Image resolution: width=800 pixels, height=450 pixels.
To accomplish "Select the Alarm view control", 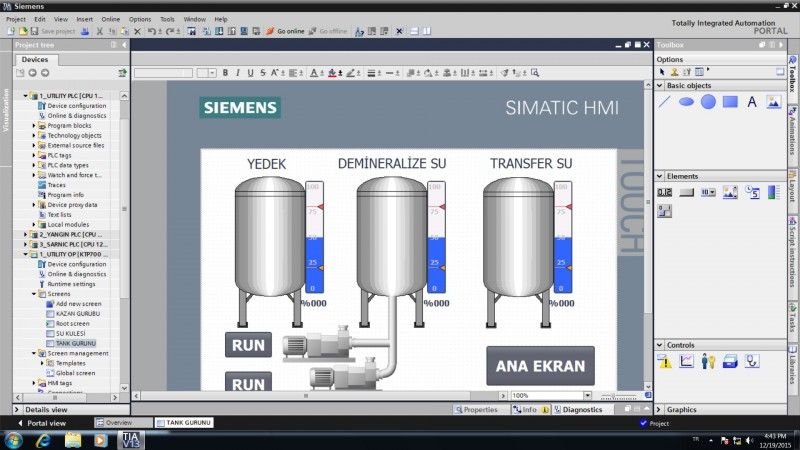I will tap(665, 362).
